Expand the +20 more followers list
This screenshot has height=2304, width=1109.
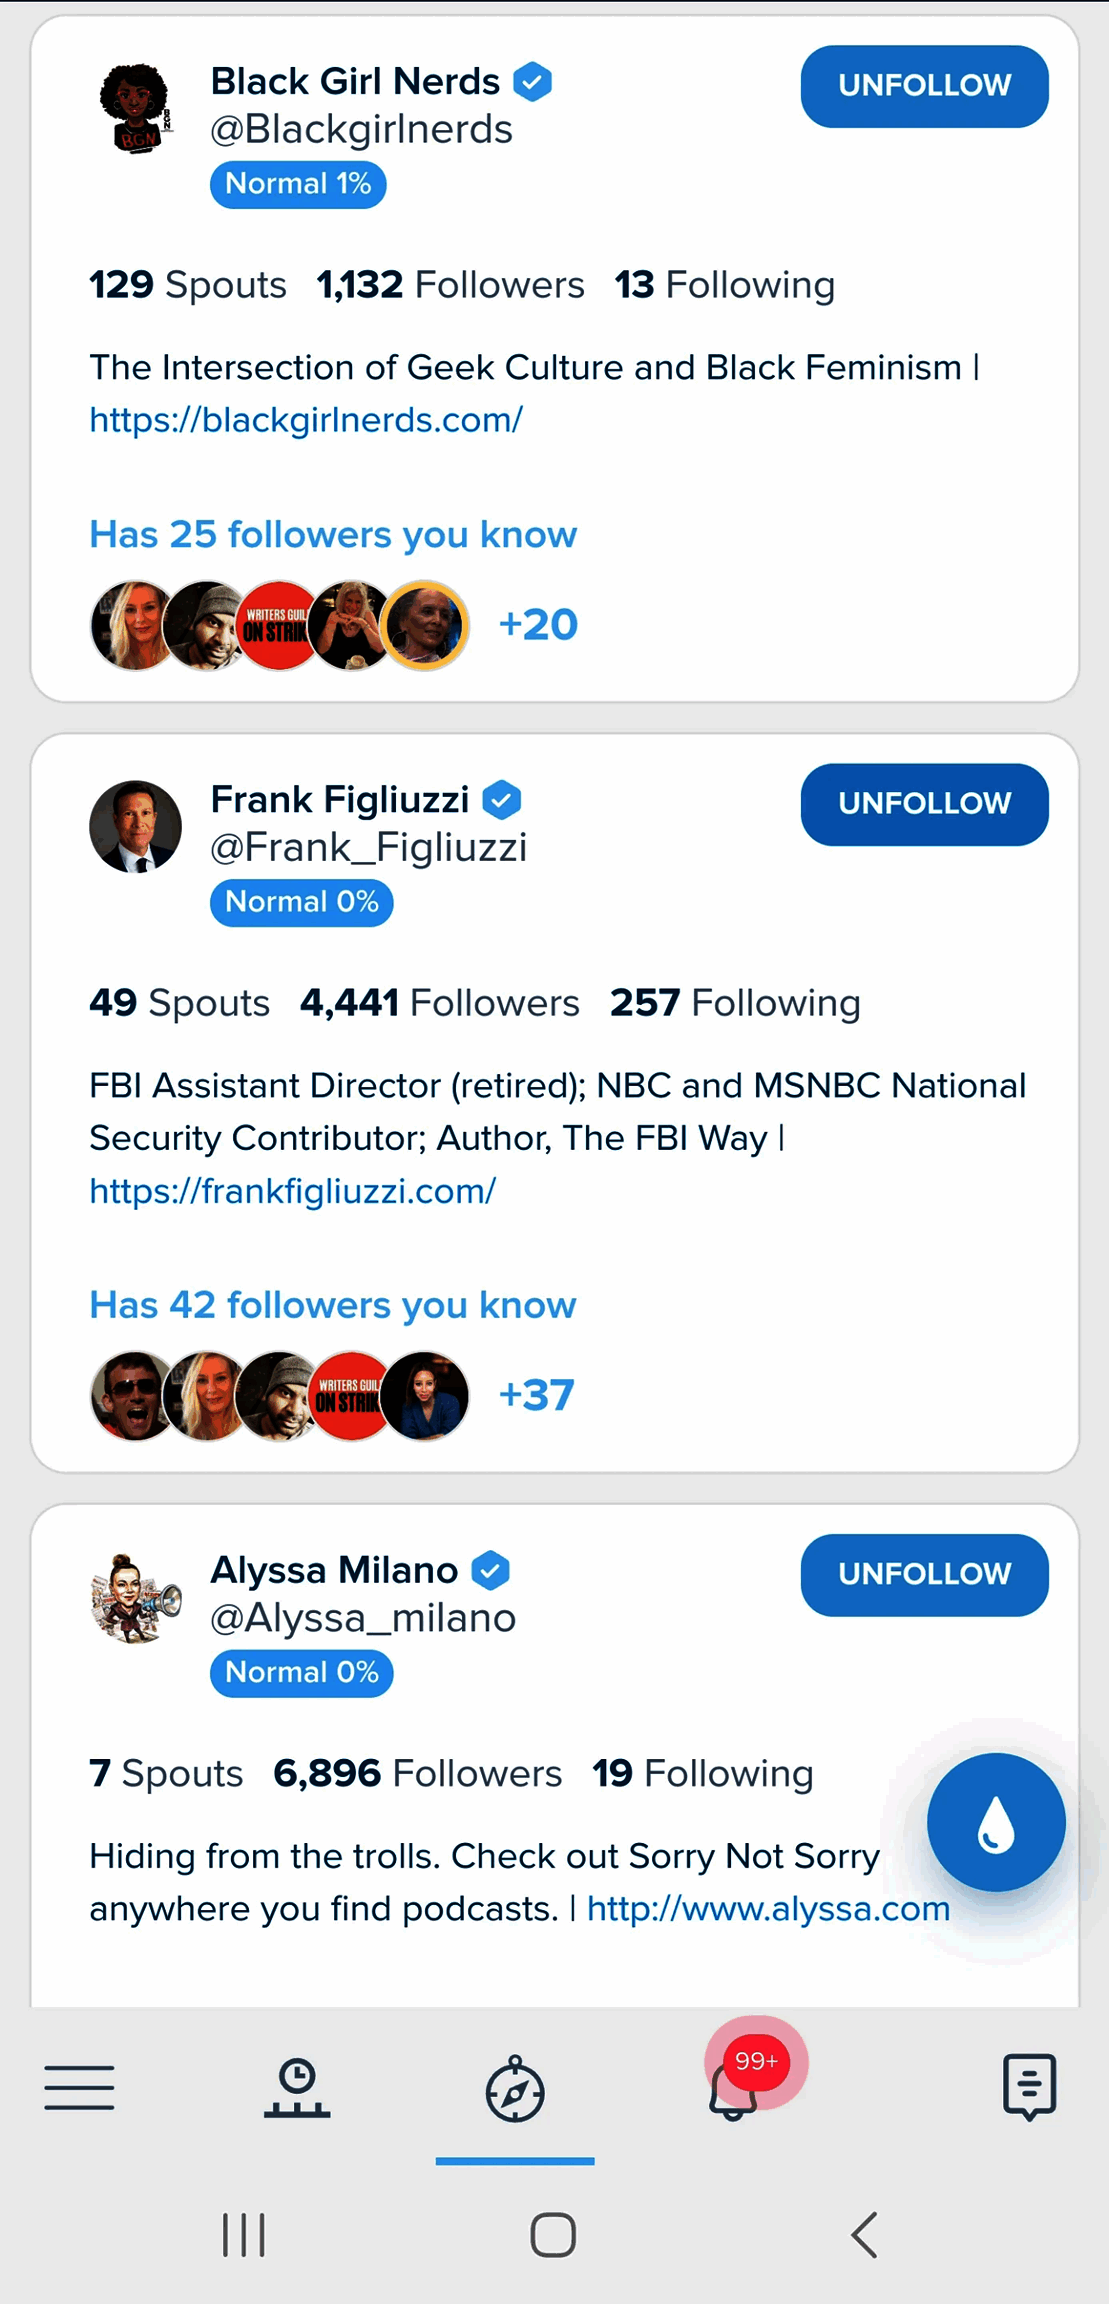click(538, 625)
